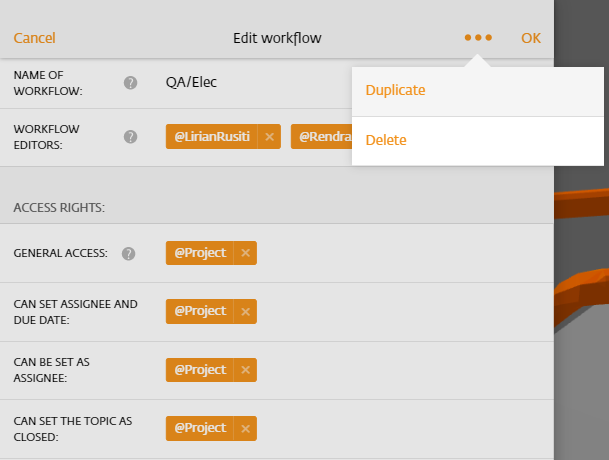Click the WORKFLOW EDITORS label
The width and height of the screenshot is (609, 460).
[x=47, y=137]
